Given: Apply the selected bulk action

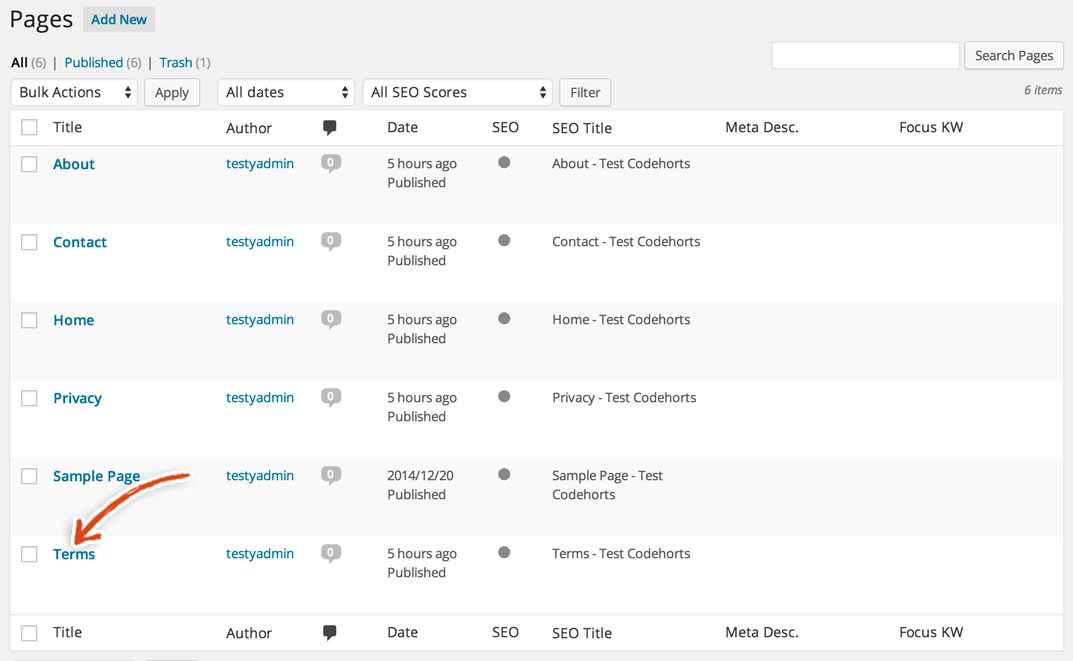Looking at the screenshot, I should click(x=172, y=92).
